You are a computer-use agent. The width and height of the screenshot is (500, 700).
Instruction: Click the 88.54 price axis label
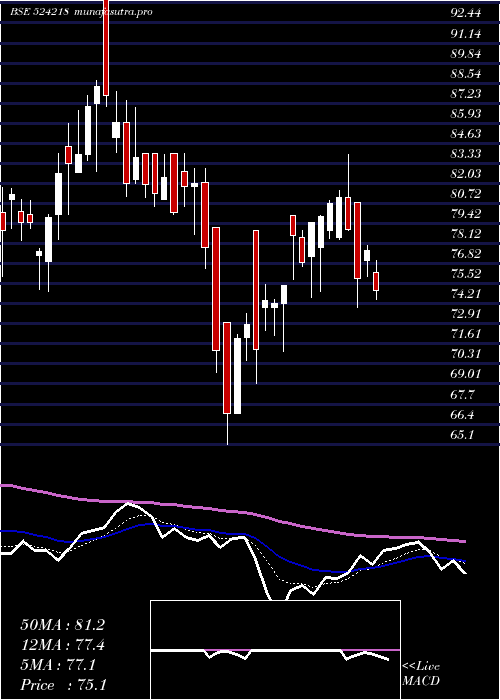[466, 74]
